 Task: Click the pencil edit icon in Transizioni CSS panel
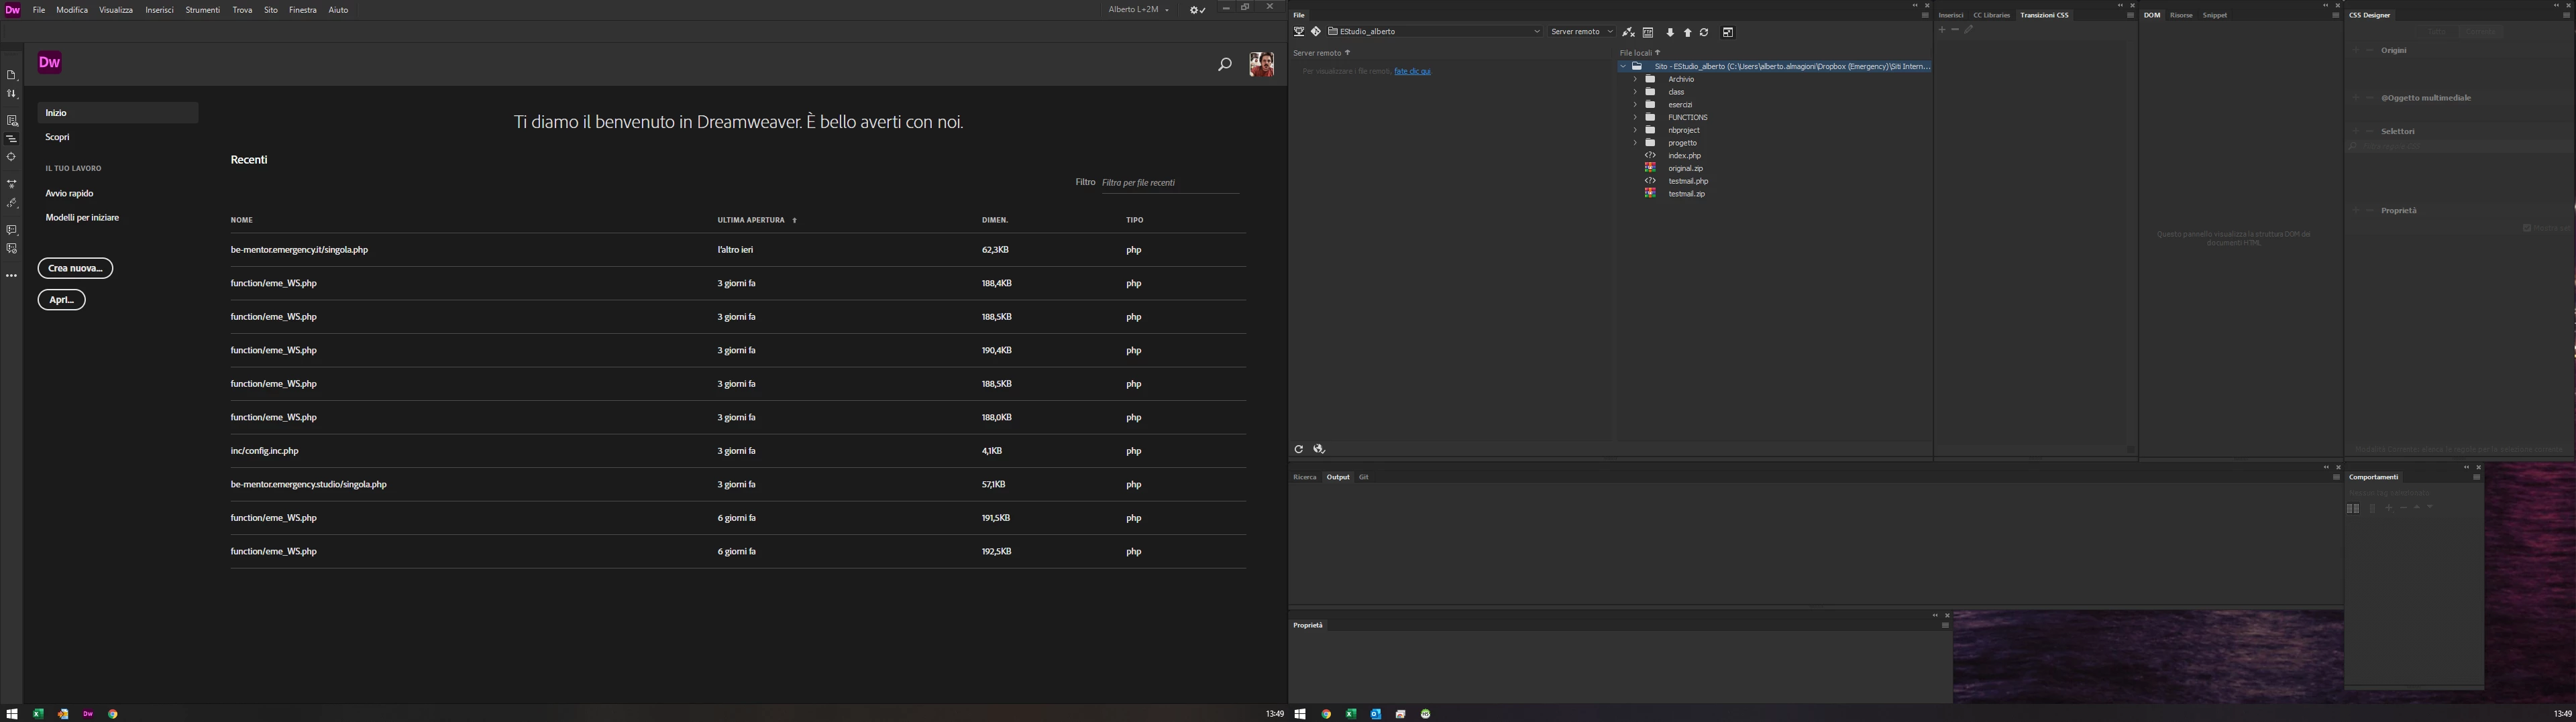[x=1968, y=30]
